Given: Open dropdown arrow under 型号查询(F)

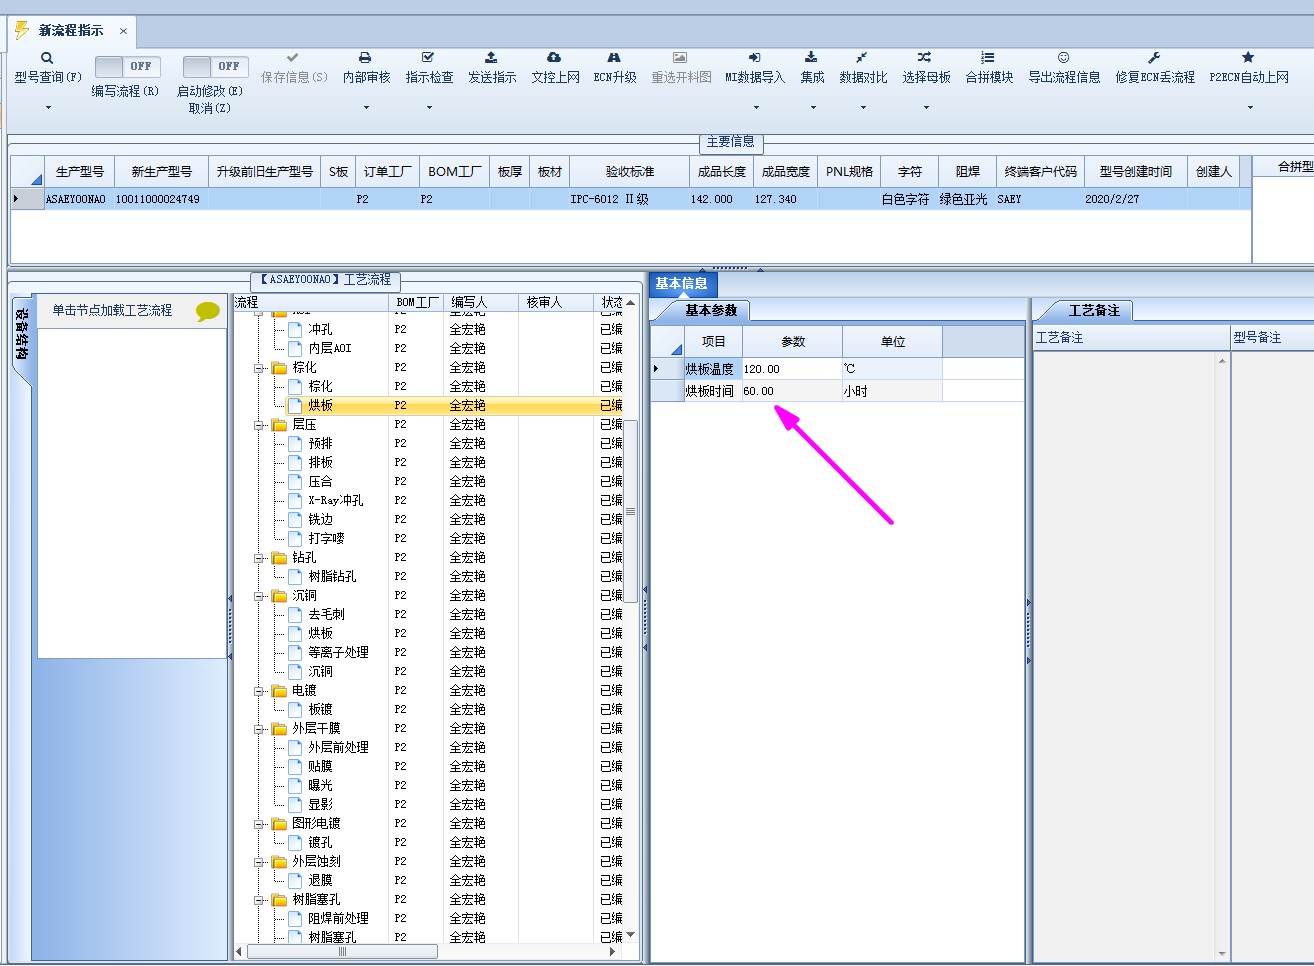Looking at the screenshot, I should [47, 107].
